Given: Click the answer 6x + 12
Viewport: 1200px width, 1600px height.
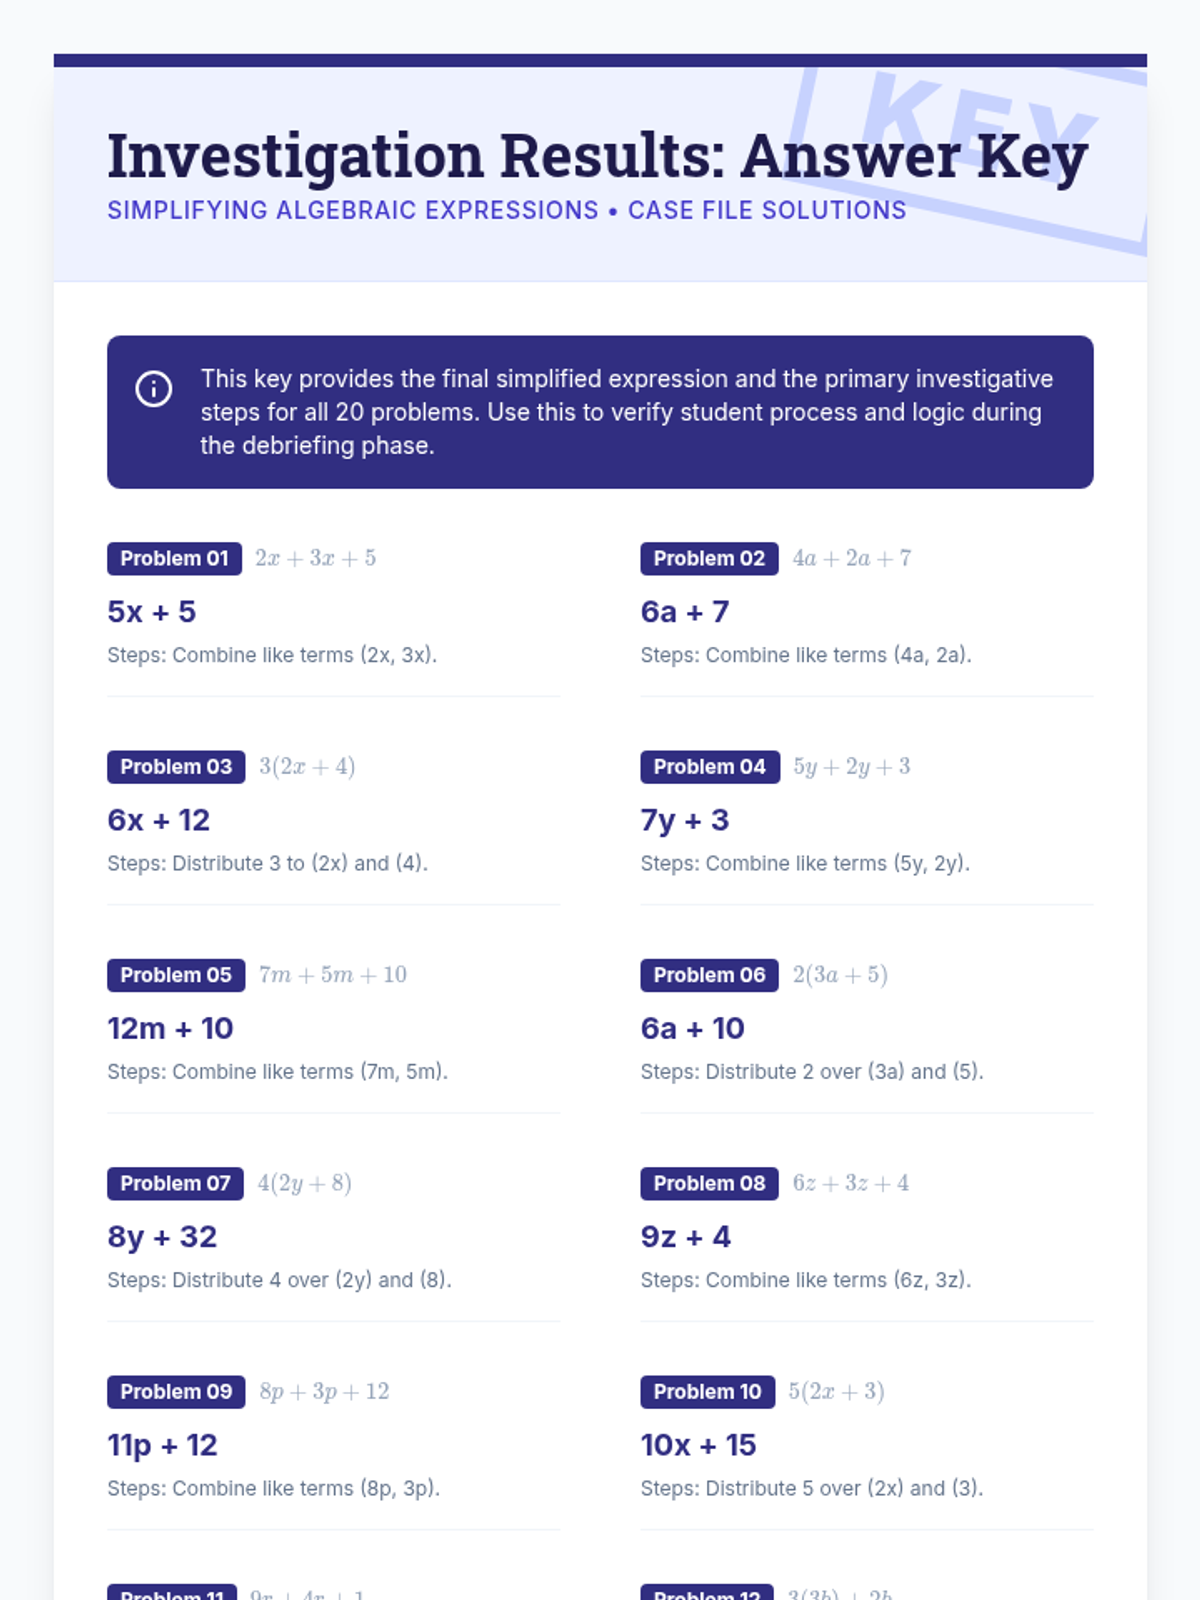Looking at the screenshot, I should [x=159, y=820].
